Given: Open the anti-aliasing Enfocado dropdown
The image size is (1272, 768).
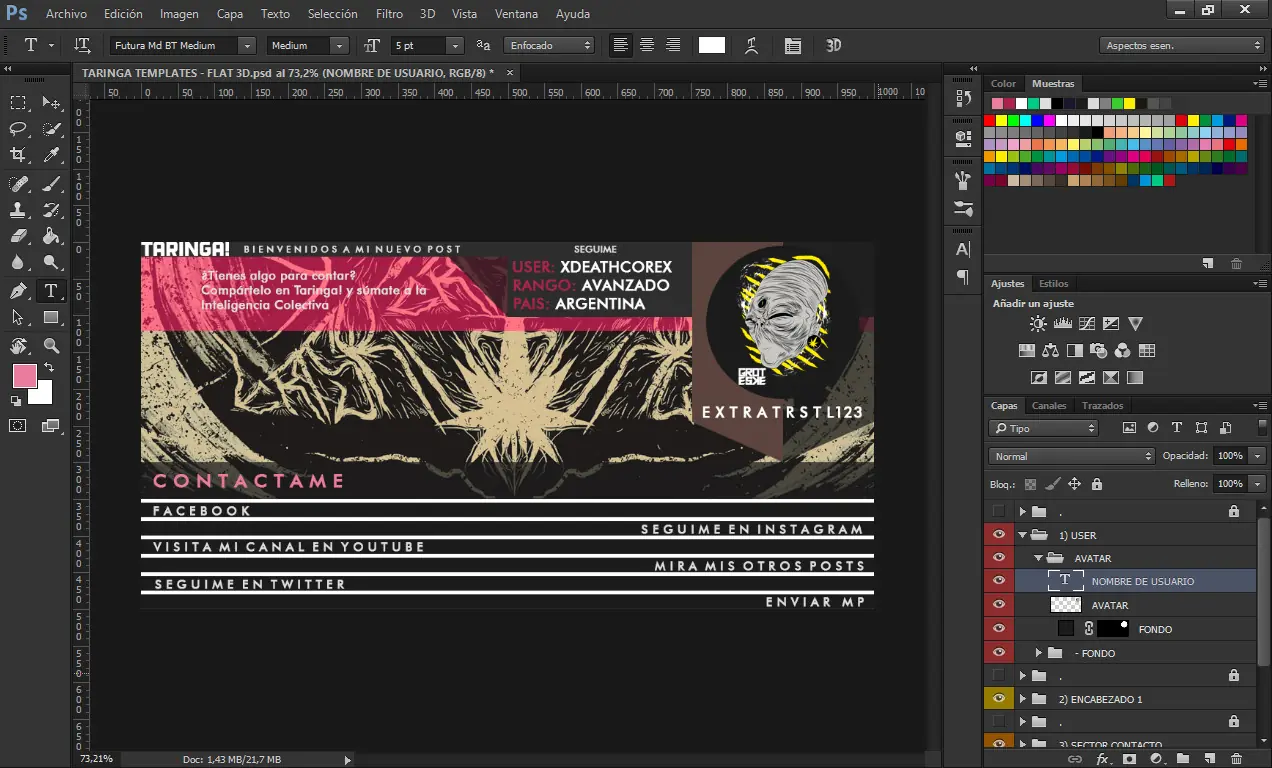Looking at the screenshot, I should click(548, 45).
